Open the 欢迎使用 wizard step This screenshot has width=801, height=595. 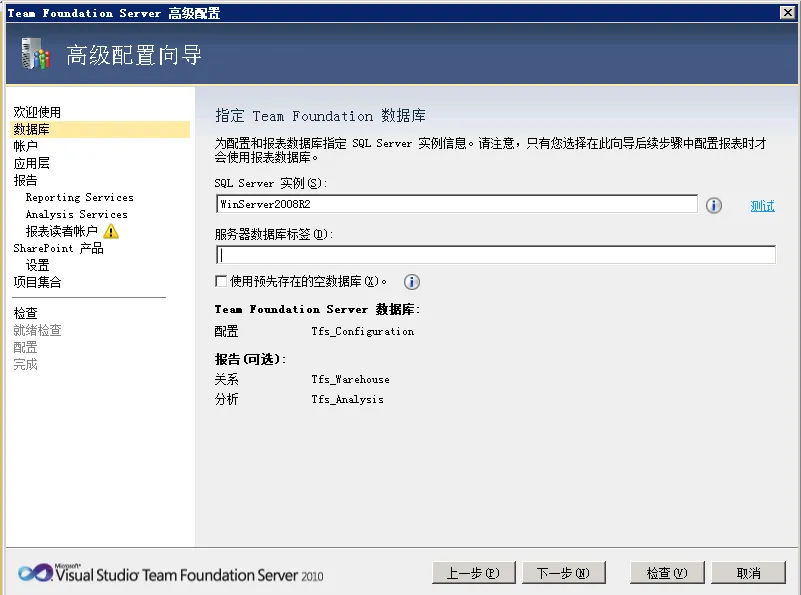[37, 112]
